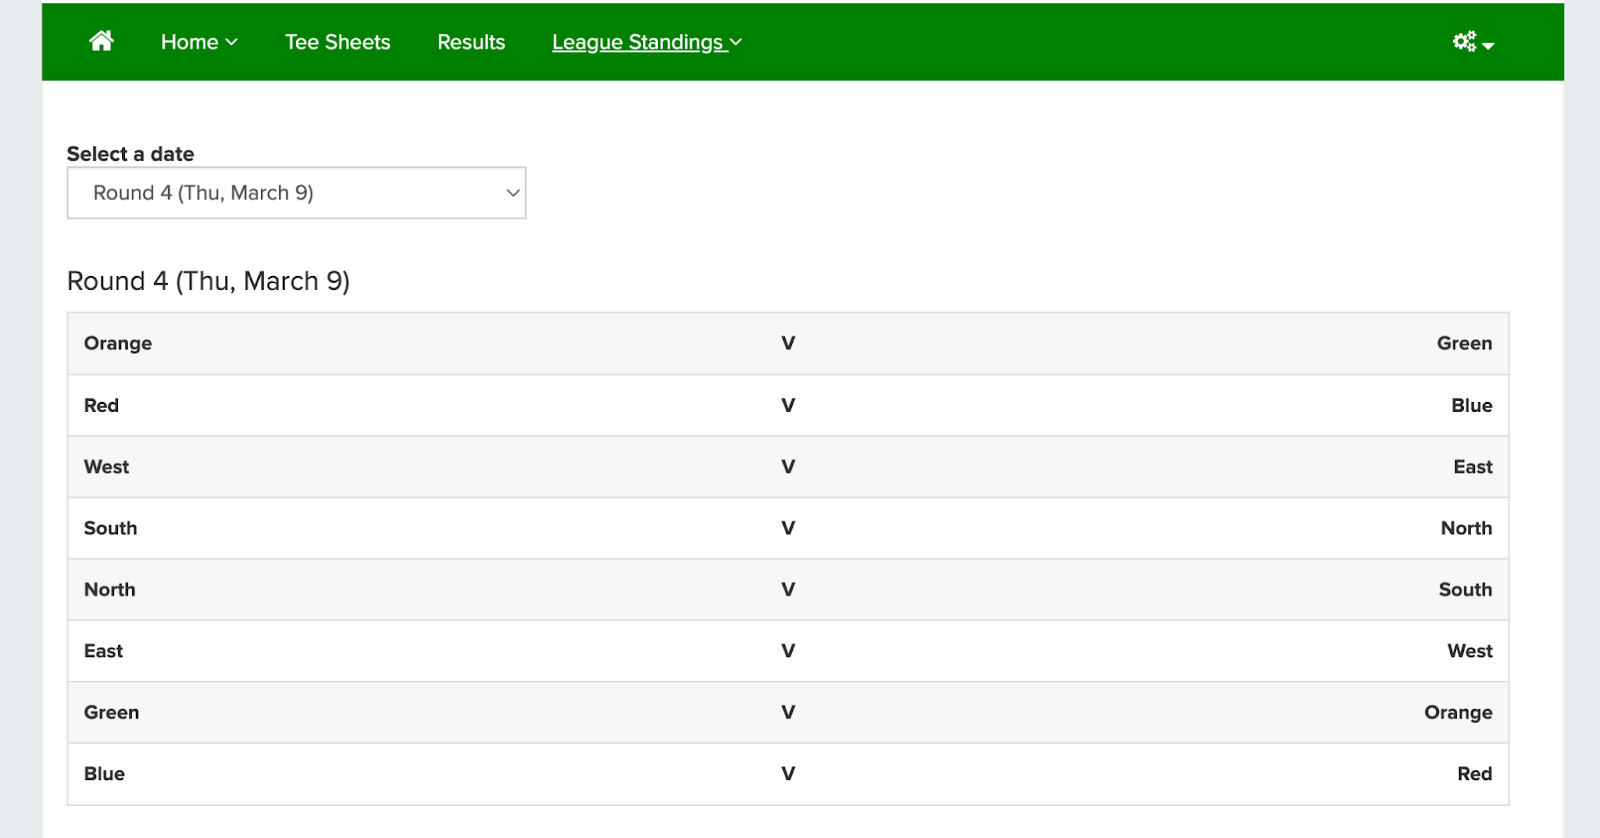The height and width of the screenshot is (838, 1600).
Task: Open the Results menu item
Action: [x=471, y=42]
